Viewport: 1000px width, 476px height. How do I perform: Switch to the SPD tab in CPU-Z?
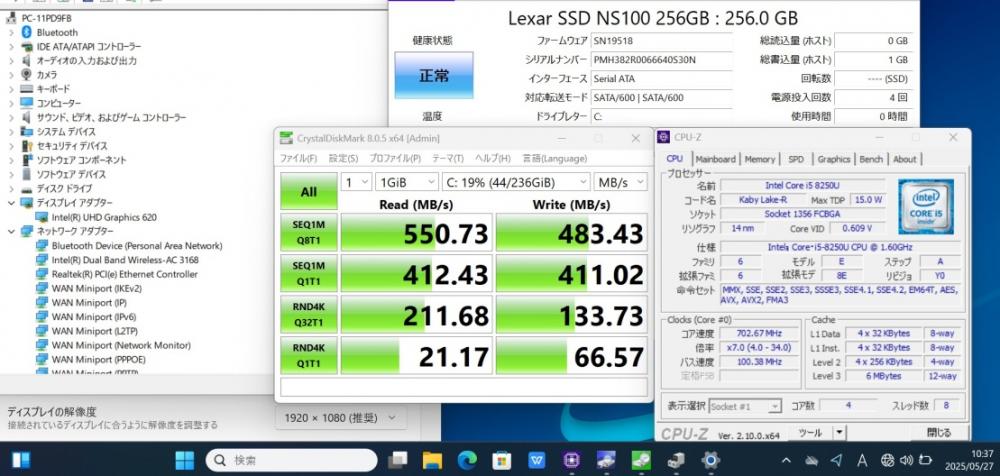click(796, 160)
